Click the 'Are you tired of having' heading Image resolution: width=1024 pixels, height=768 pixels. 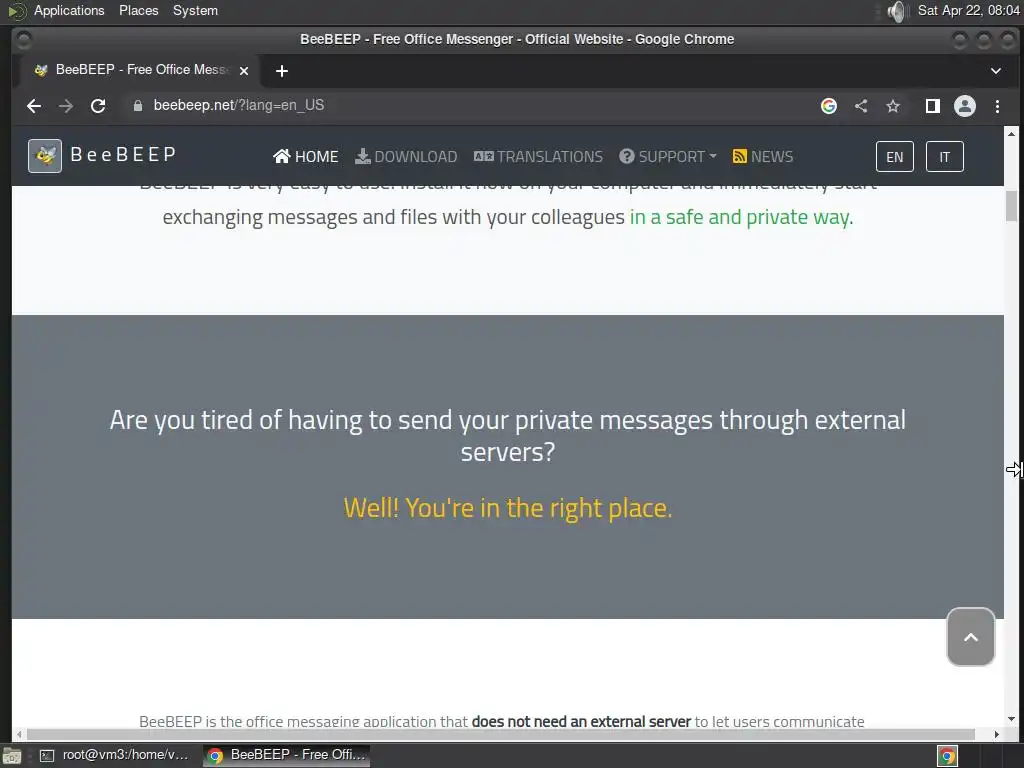point(507,436)
